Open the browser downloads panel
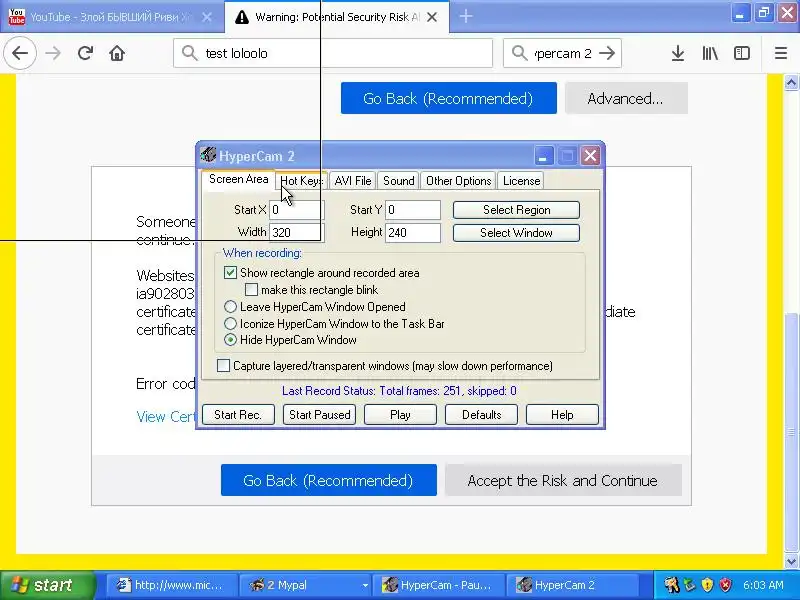This screenshot has width=800, height=600. coord(678,53)
